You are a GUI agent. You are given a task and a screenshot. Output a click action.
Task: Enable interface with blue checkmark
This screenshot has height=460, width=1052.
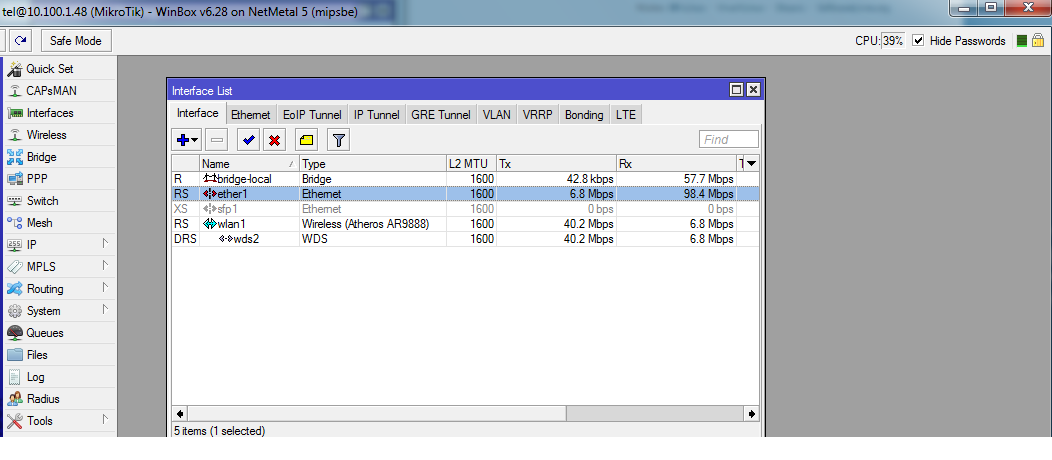248,140
